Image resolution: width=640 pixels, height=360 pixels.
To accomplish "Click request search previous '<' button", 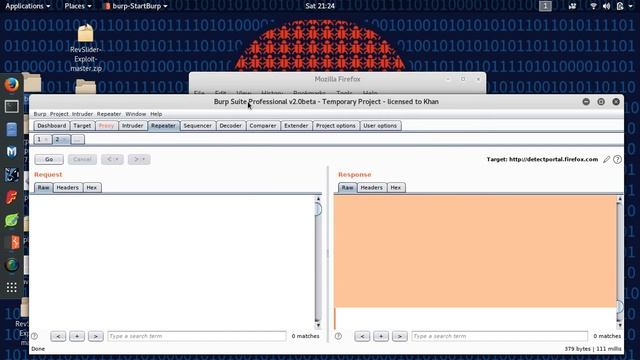I will pyautogui.click(x=58, y=336).
